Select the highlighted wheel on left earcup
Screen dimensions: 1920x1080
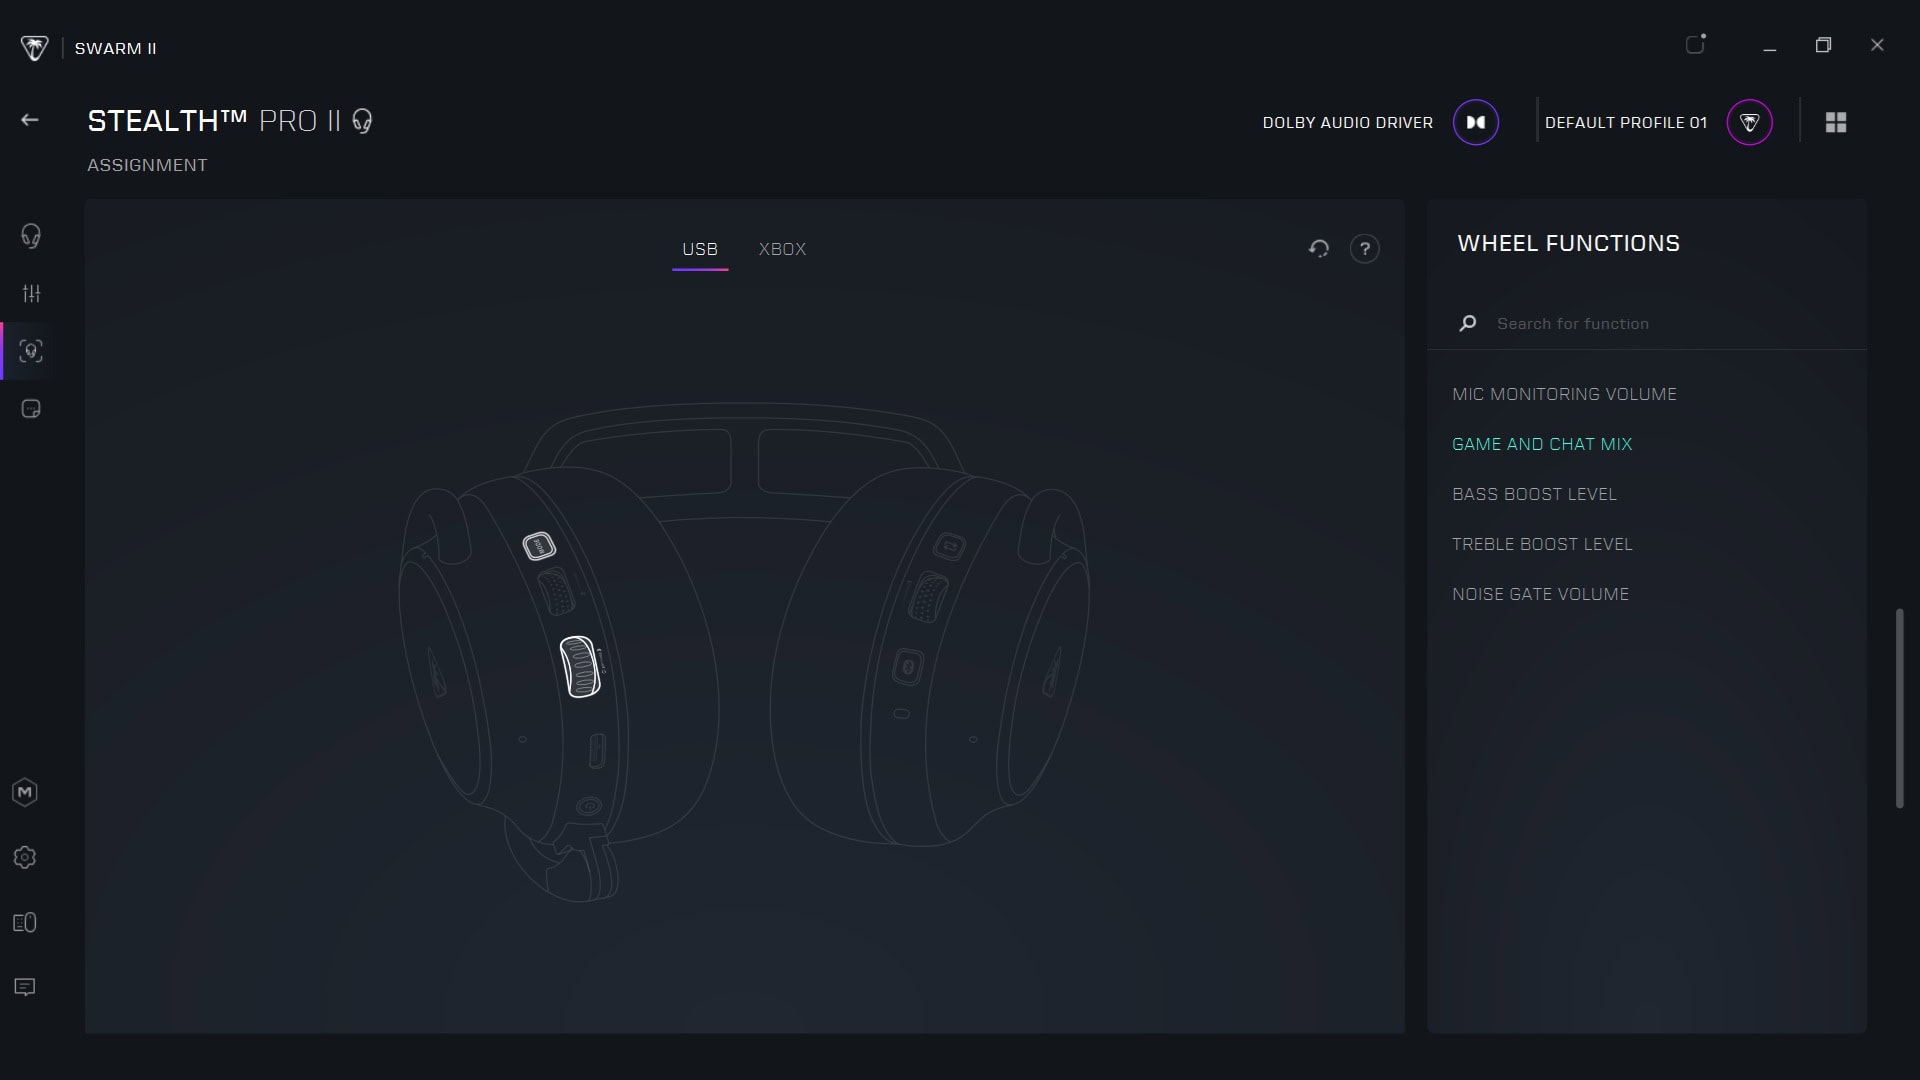pyautogui.click(x=581, y=666)
